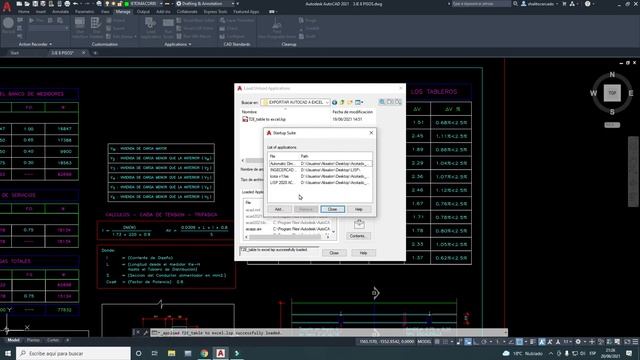Click Open file icon in quick access toolbar
Screen dimensions: 640x360
[x=27, y=4]
